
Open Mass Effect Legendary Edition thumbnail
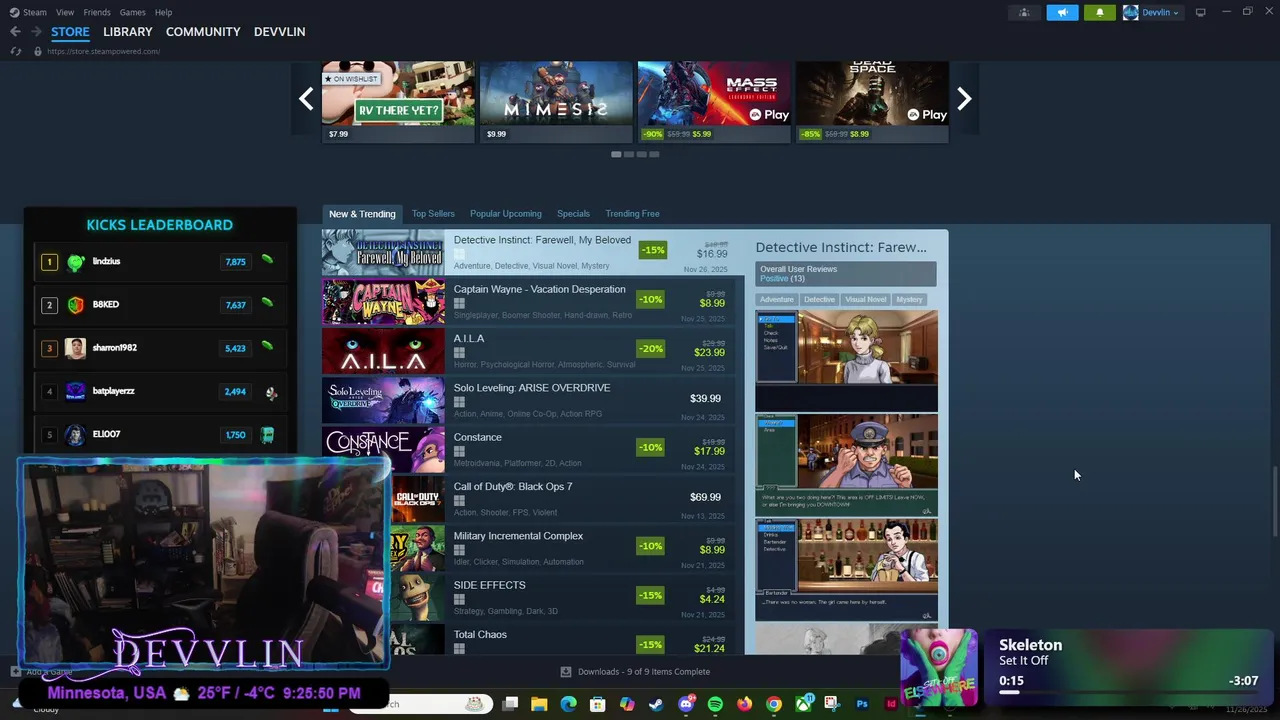click(714, 102)
